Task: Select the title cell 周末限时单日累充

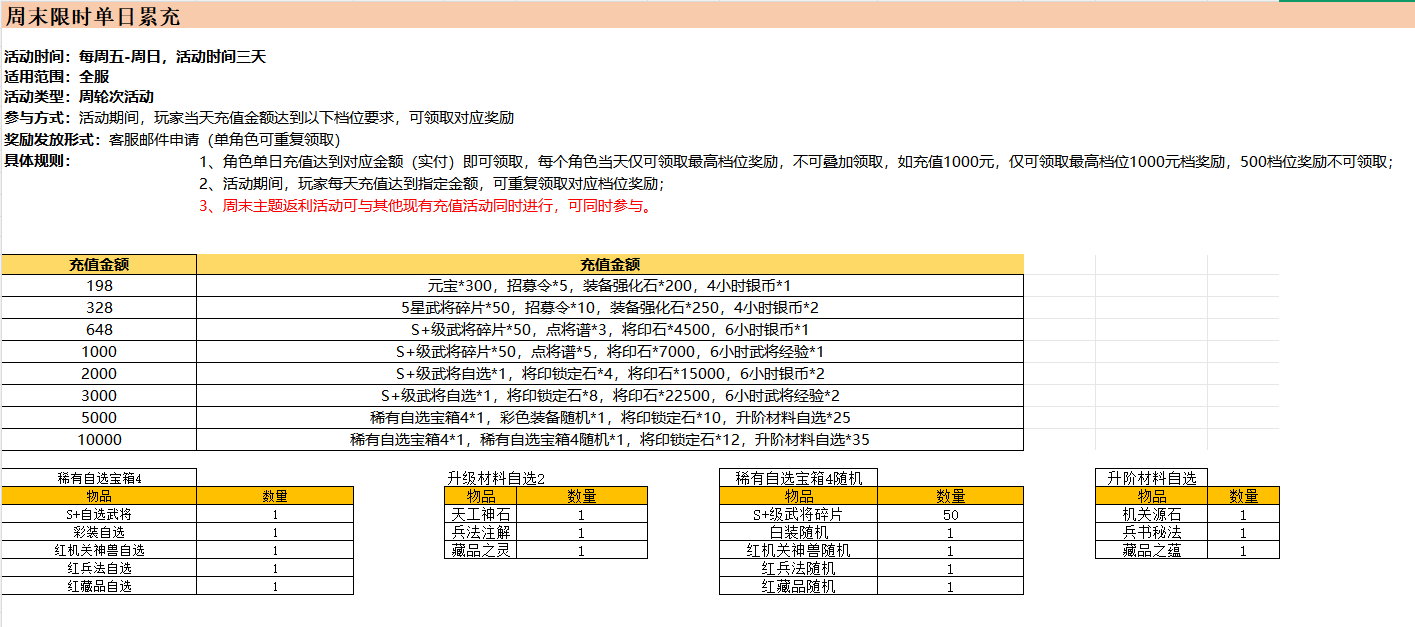Action: pyautogui.click(x=94, y=17)
